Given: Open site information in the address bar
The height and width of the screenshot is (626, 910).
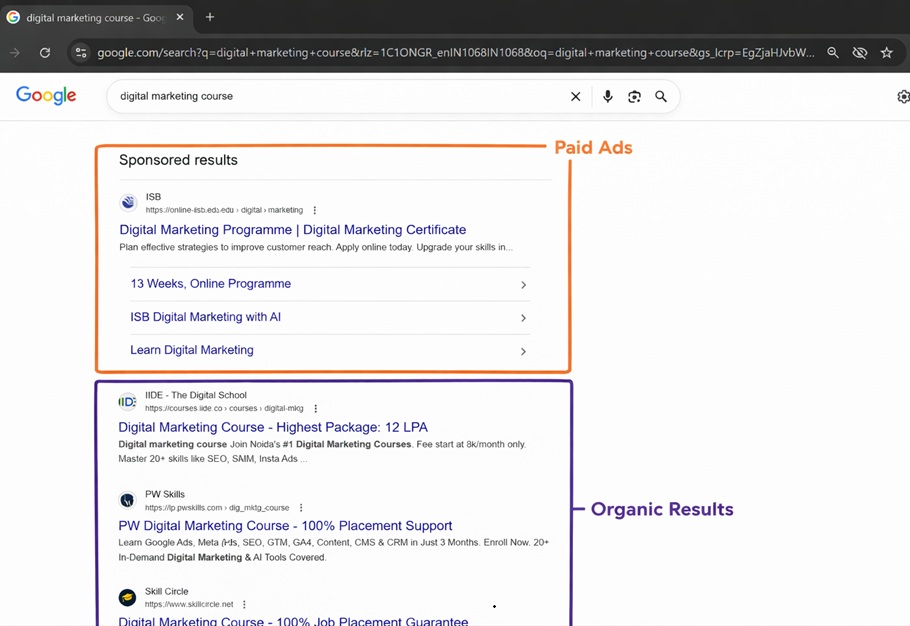Looking at the screenshot, I should click(x=80, y=52).
